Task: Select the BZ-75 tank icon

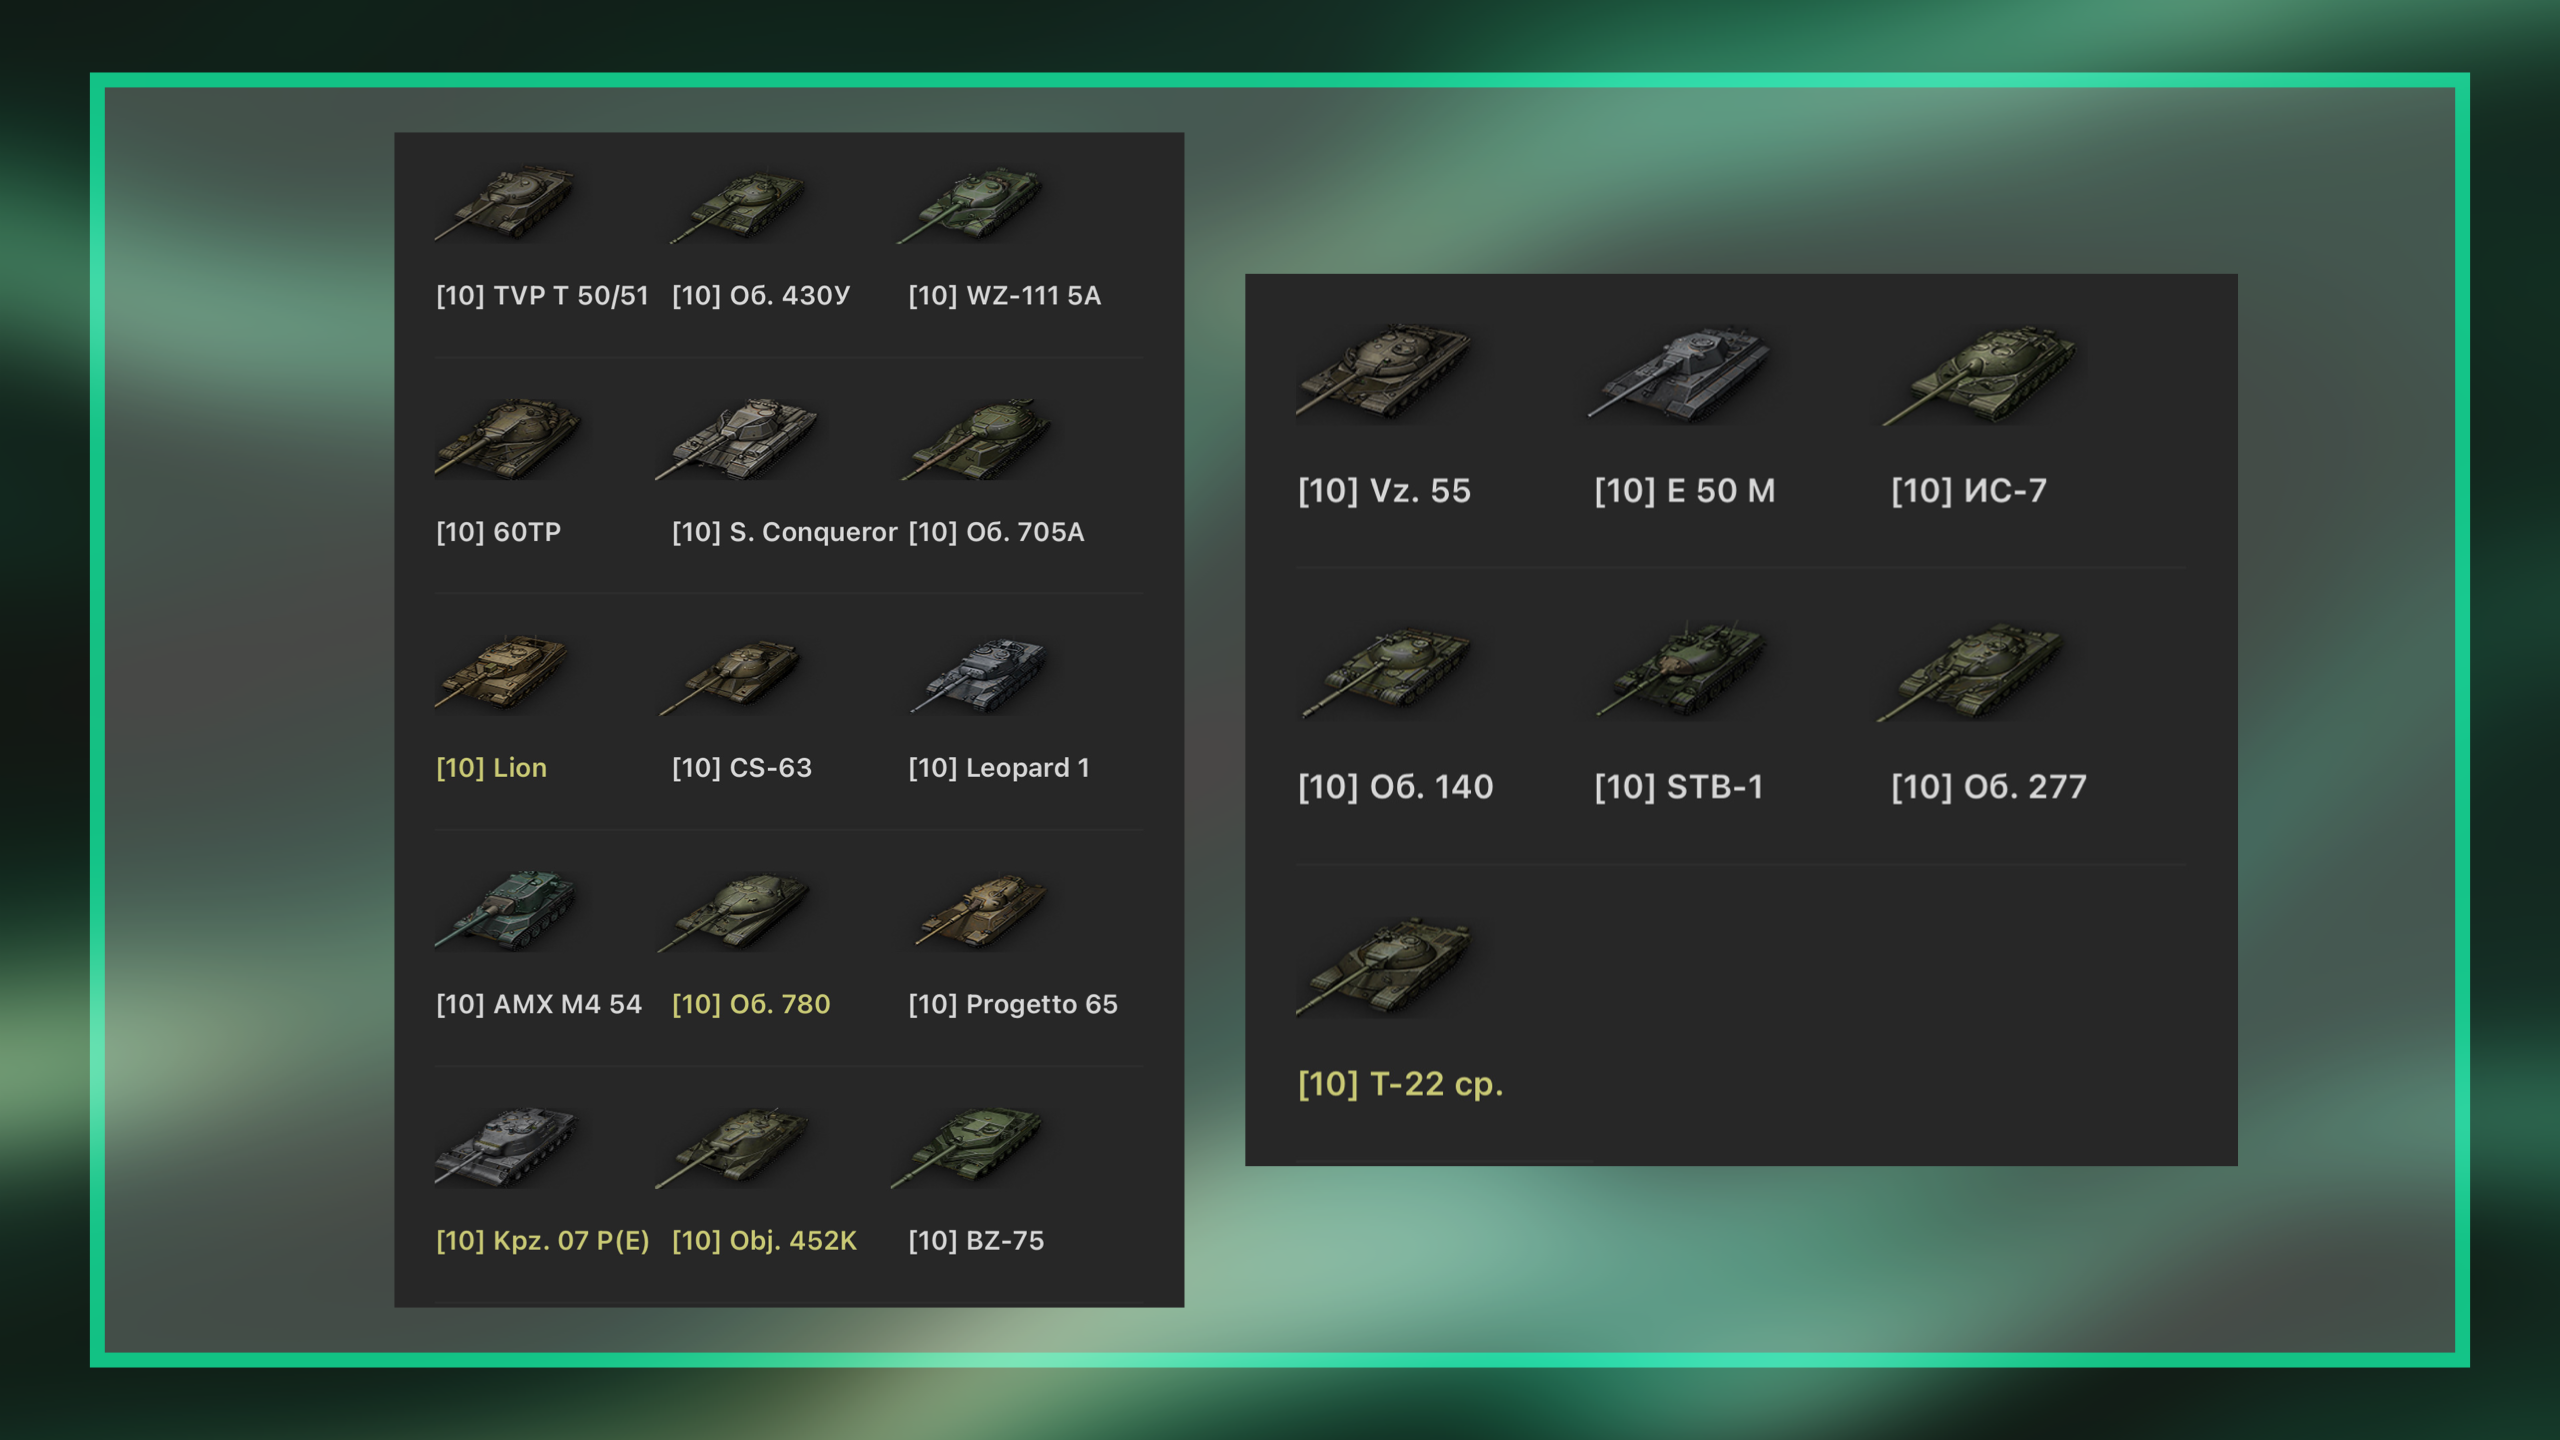Action: point(967,1146)
